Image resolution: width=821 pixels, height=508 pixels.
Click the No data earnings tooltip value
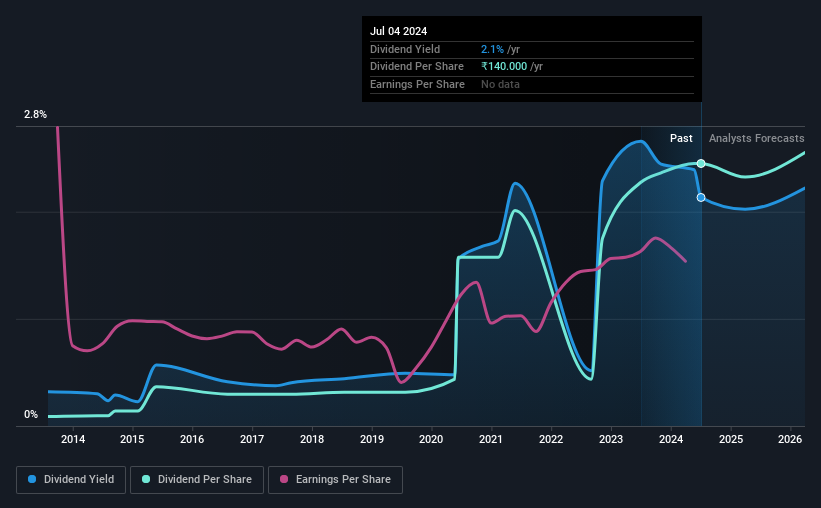(500, 85)
